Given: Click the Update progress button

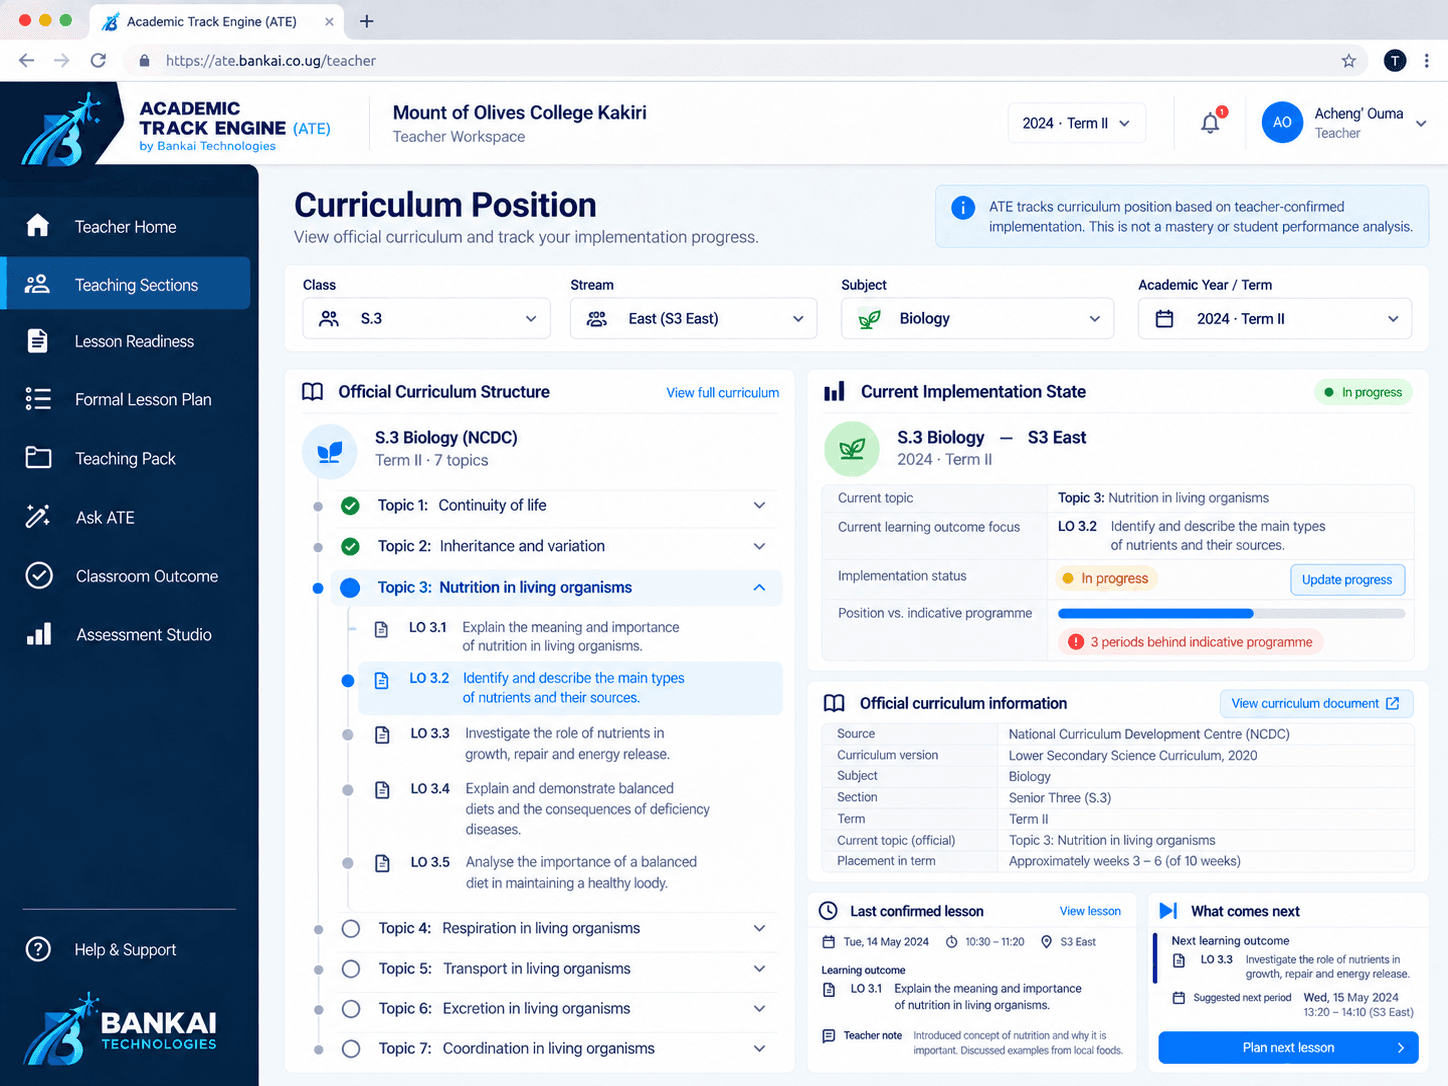Looking at the screenshot, I should click(x=1347, y=580).
